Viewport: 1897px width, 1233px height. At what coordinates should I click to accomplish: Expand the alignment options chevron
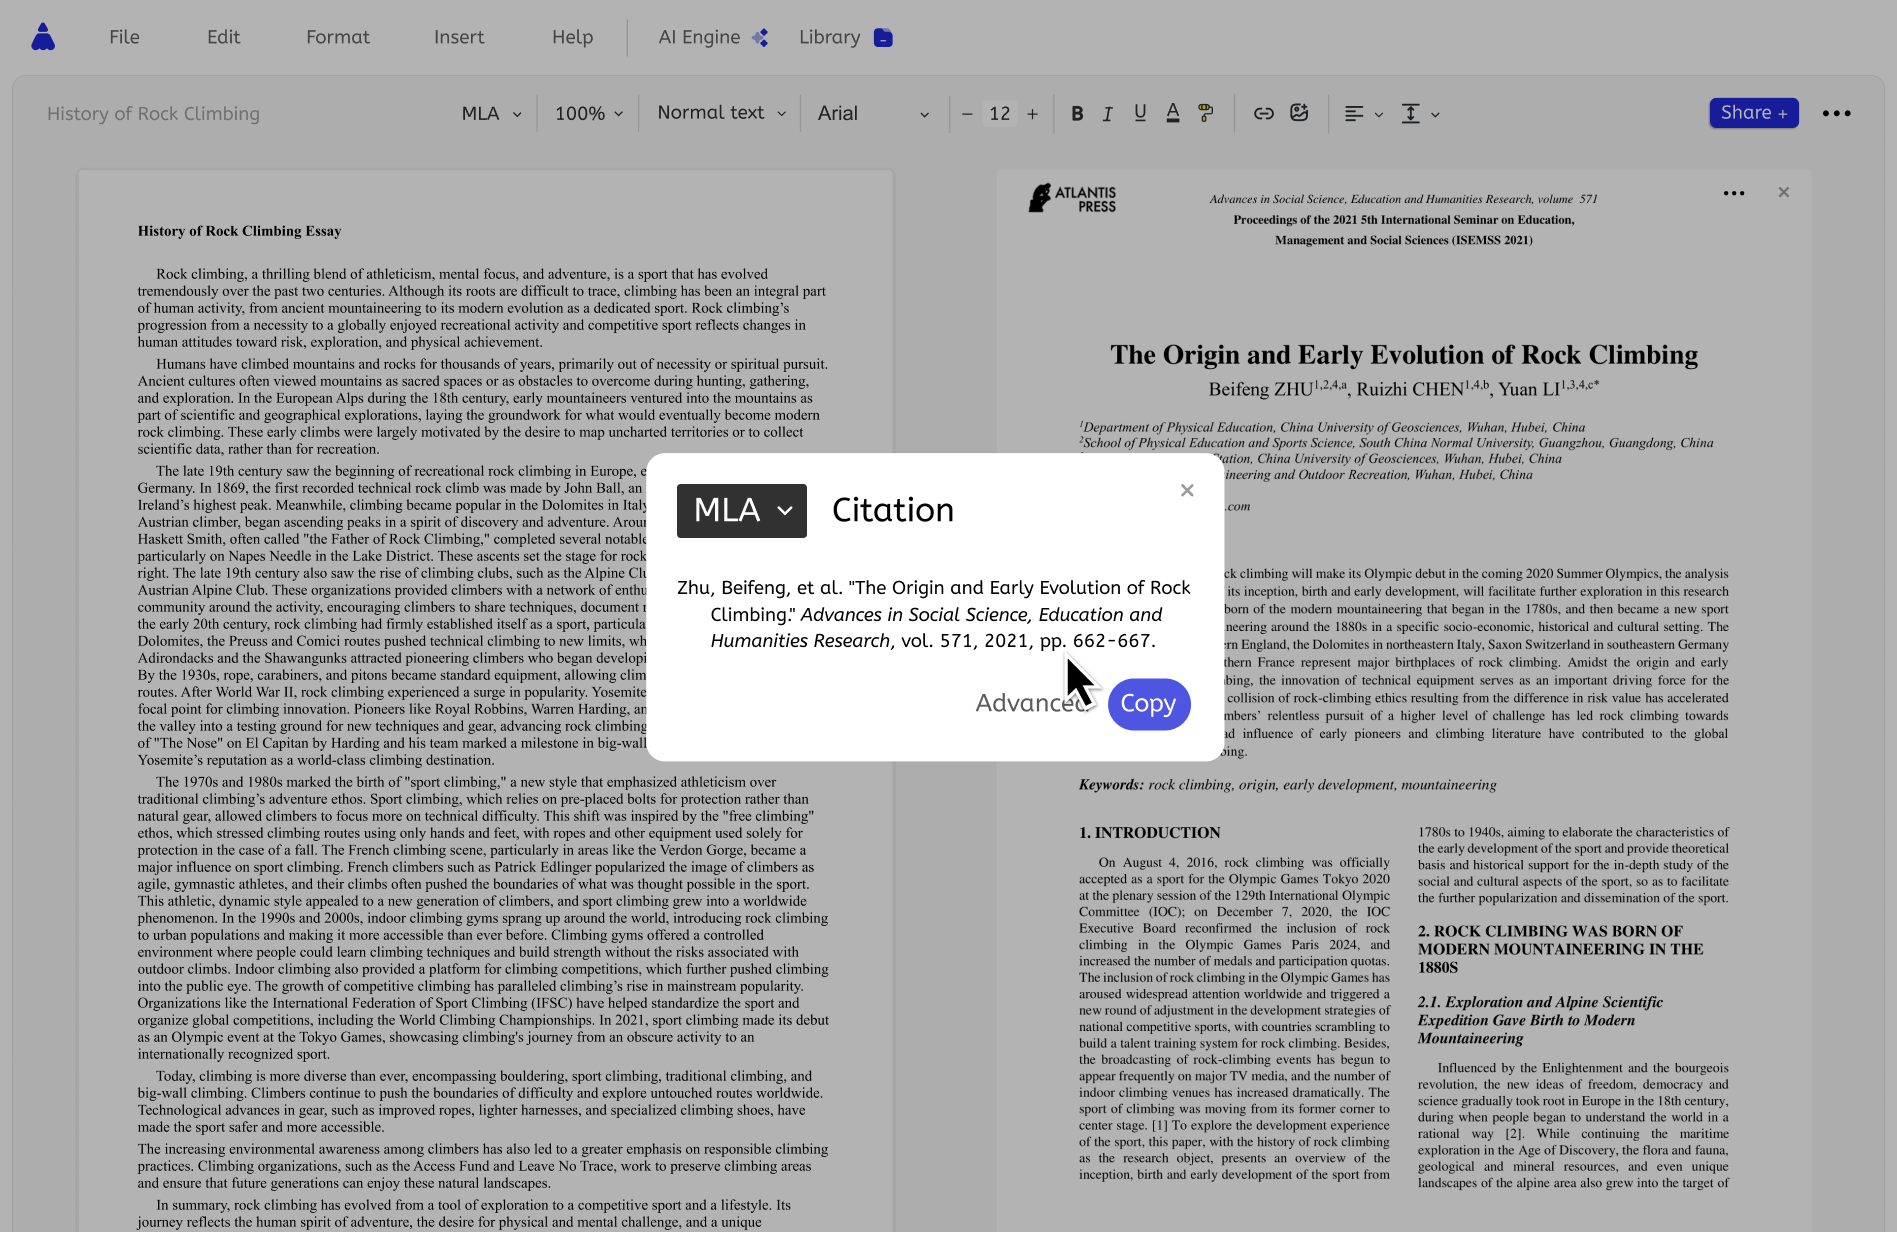[1379, 115]
